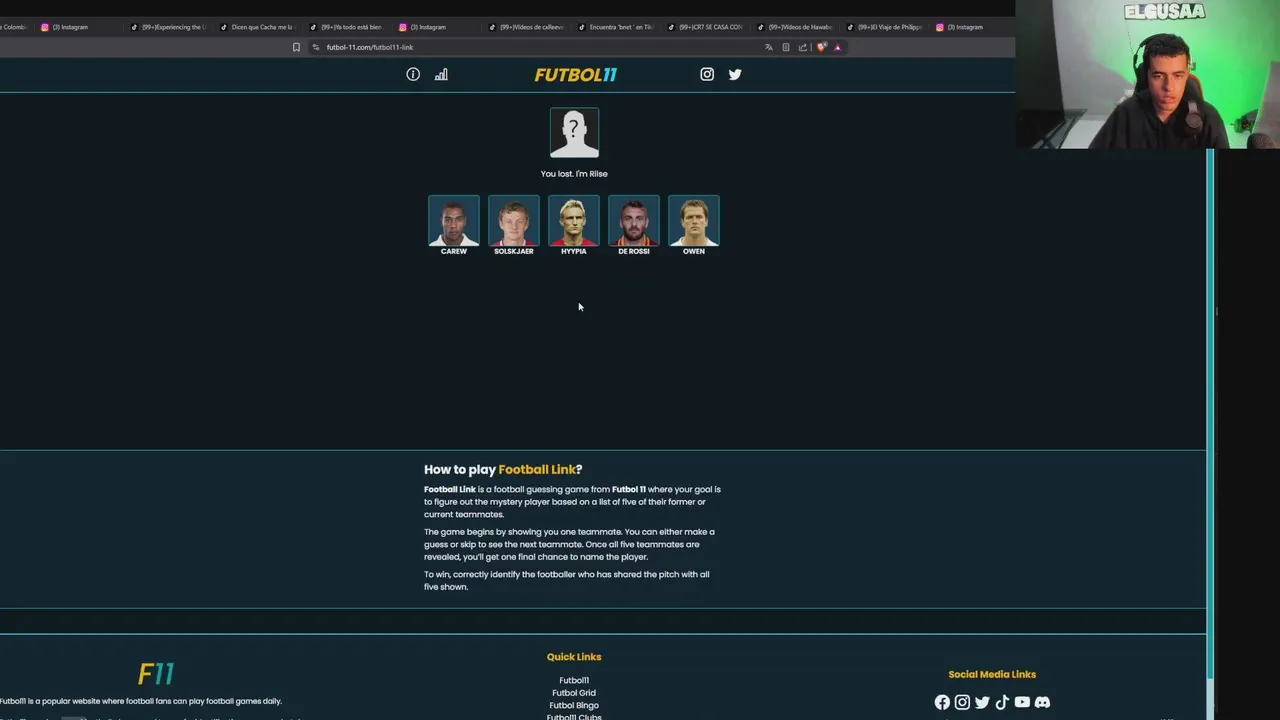The width and height of the screenshot is (1280, 720).
Task: Select the Hyypia player card
Action: 574,225
